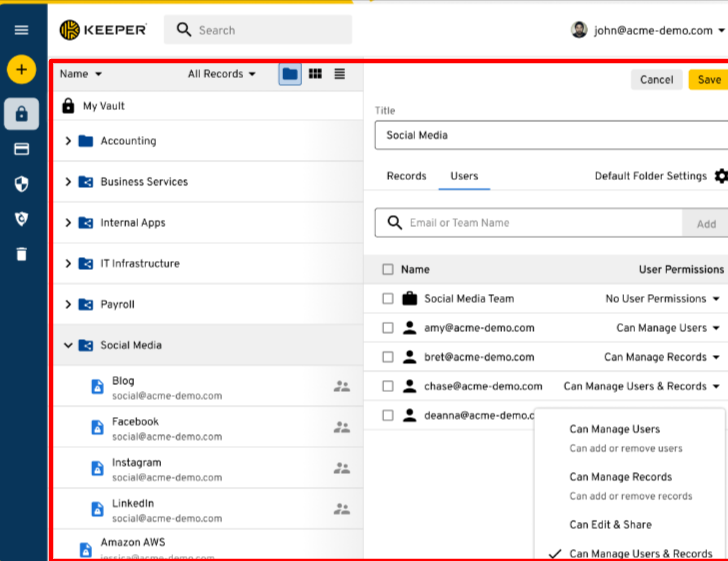Switch to grid view icon
The image size is (728, 561).
[x=315, y=74]
